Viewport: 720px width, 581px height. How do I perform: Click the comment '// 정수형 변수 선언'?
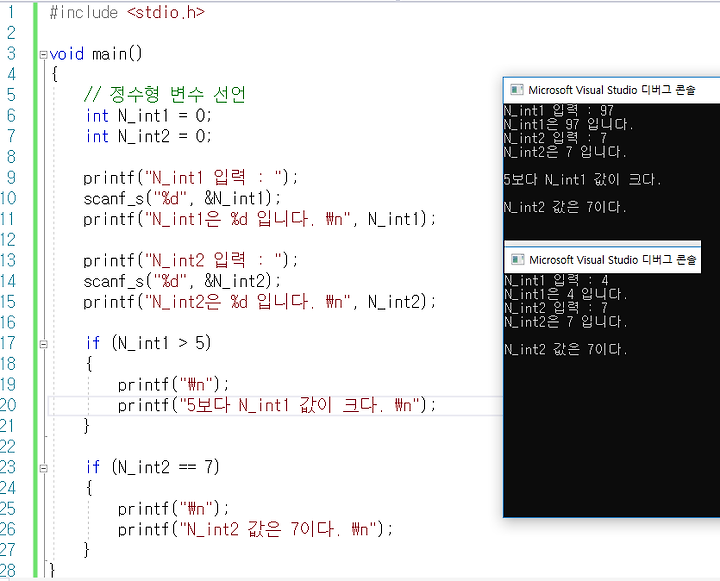[x=165, y=95]
